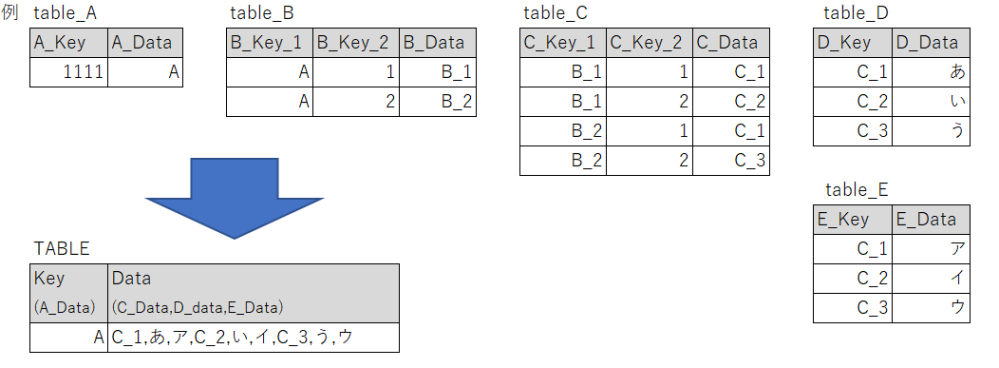Click the cell containing 1111
Viewport: 999px width, 368px height.
pos(69,73)
